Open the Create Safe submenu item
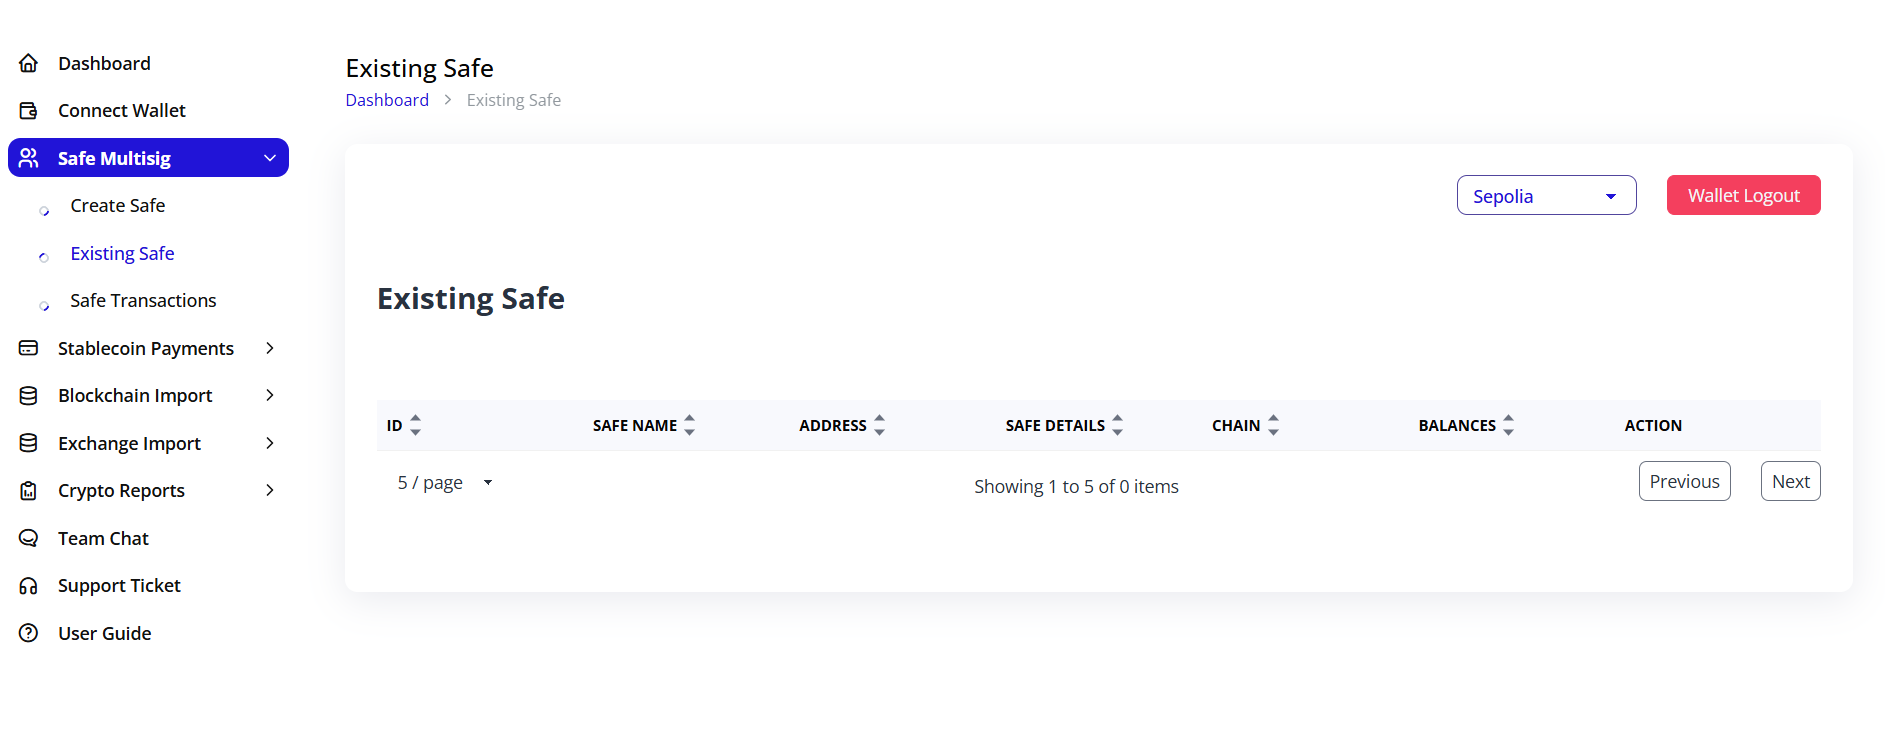 (x=117, y=206)
